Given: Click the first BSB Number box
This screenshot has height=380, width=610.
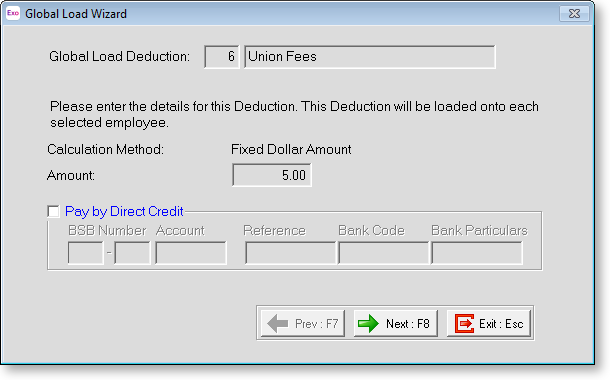Looking at the screenshot, I should coord(86,253).
